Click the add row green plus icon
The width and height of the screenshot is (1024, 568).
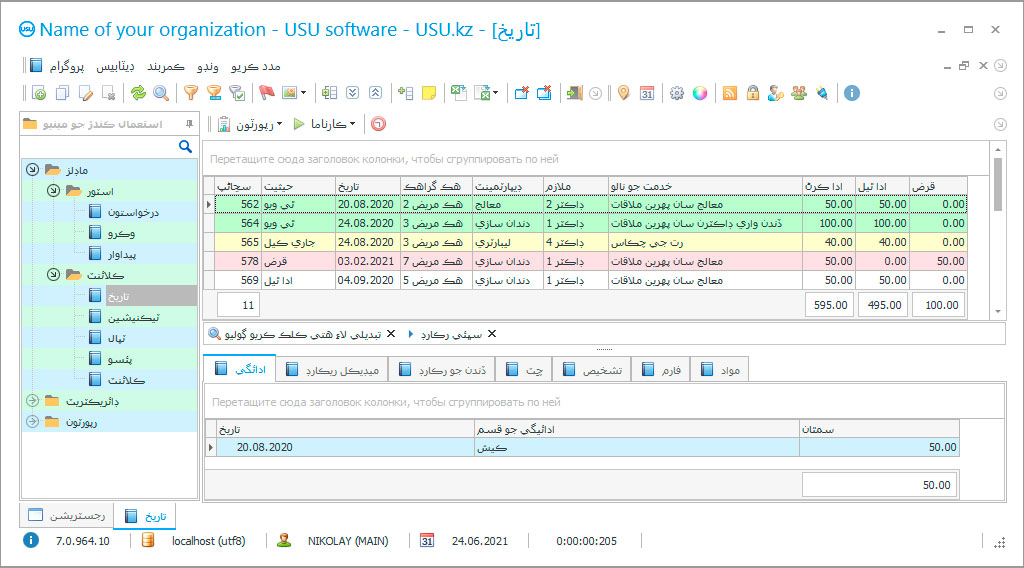(406, 93)
